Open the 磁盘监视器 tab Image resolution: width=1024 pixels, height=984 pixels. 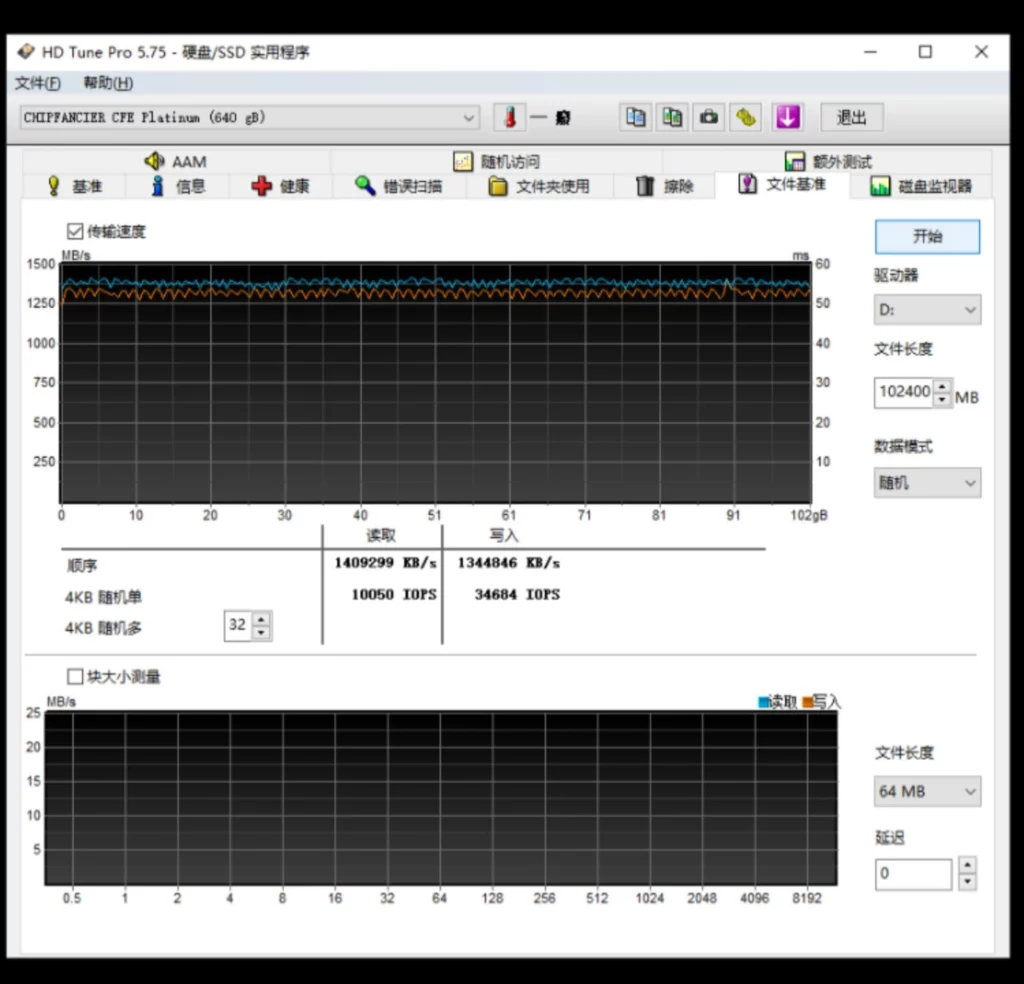[x=921, y=186]
